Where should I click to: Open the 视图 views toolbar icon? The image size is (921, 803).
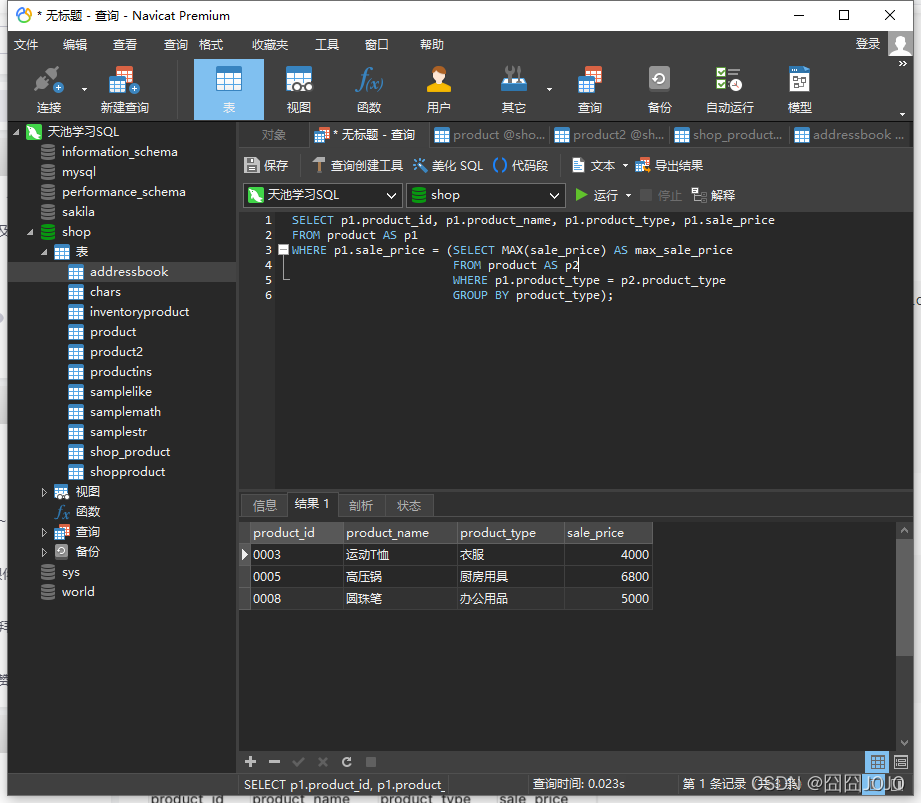pos(298,90)
